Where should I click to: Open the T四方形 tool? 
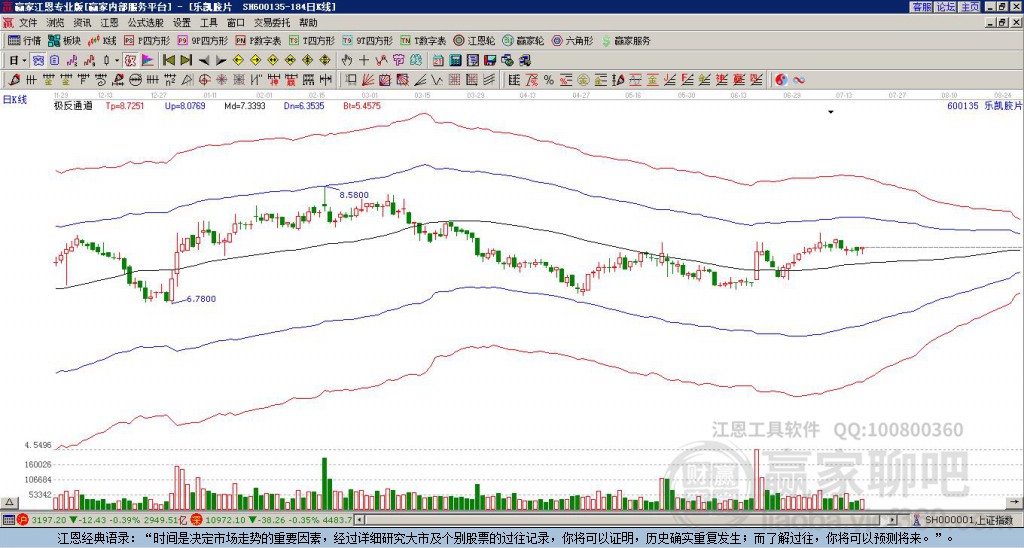pos(311,40)
